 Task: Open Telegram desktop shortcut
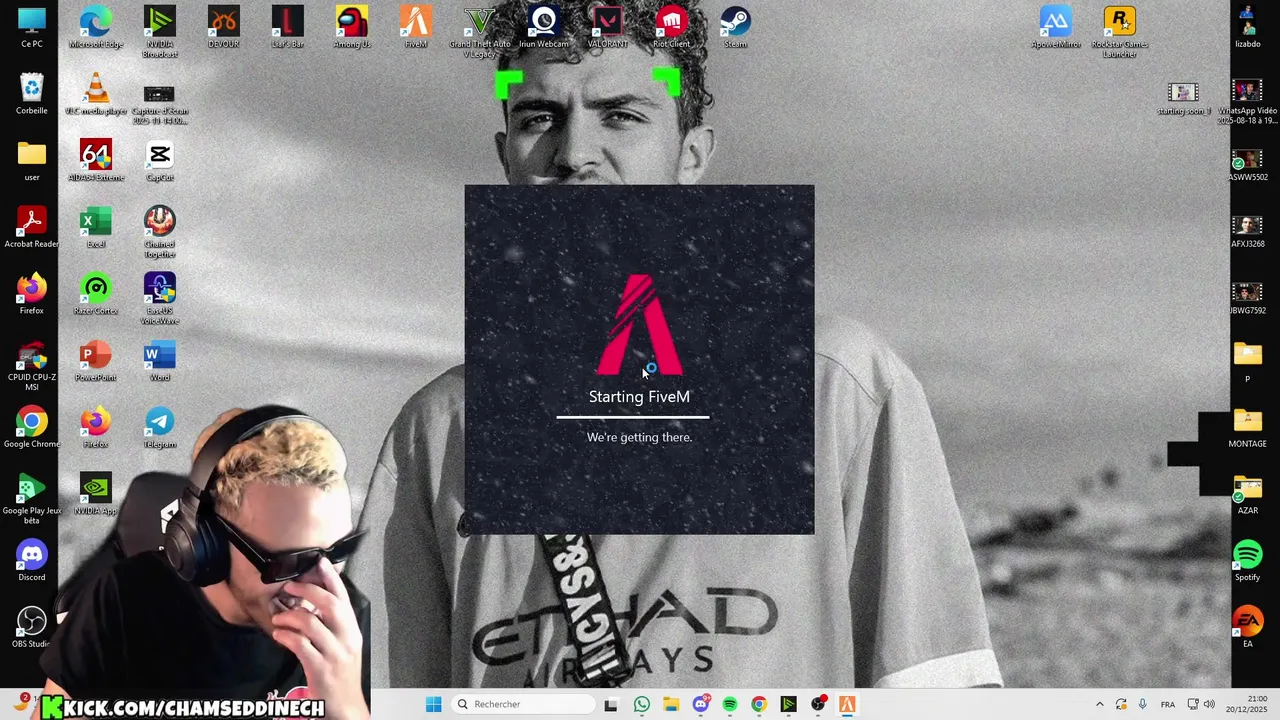click(x=159, y=428)
